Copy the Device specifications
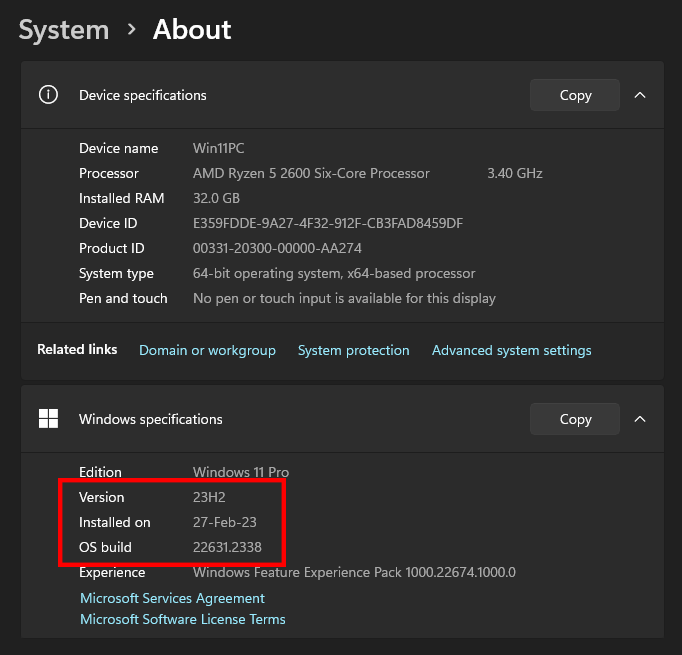The width and height of the screenshot is (682, 655). tap(575, 95)
